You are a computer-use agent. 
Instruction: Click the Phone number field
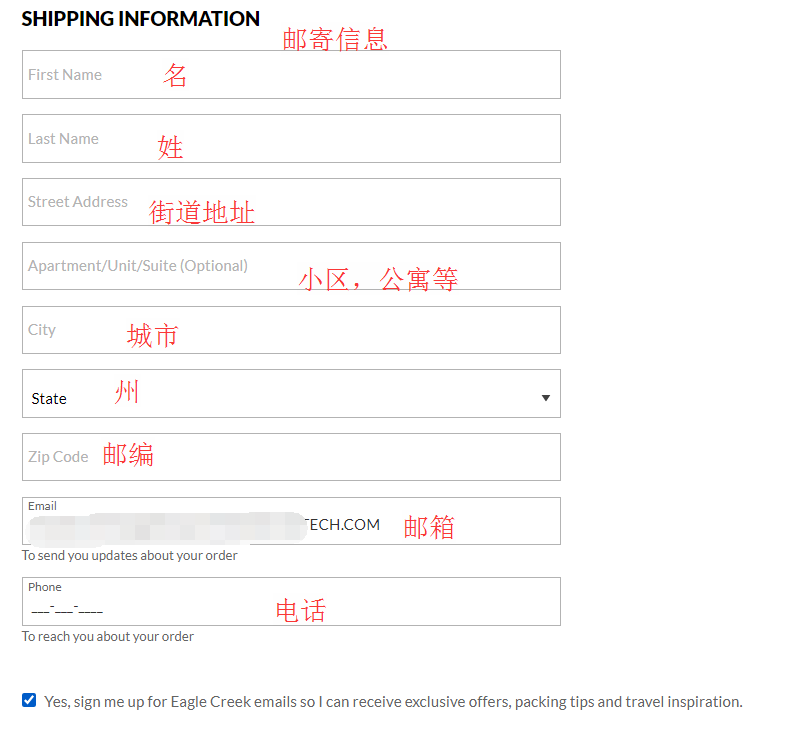[x=290, y=606]
